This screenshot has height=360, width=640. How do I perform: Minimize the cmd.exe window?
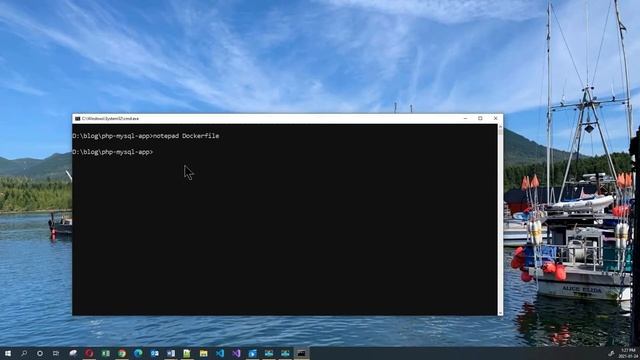465,118
